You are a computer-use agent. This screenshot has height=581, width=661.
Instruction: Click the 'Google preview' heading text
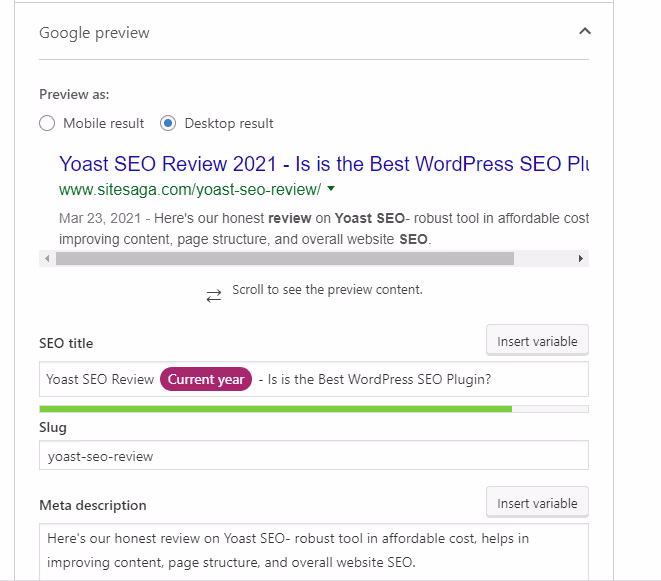pyautogui.click(x=94, y=33)
